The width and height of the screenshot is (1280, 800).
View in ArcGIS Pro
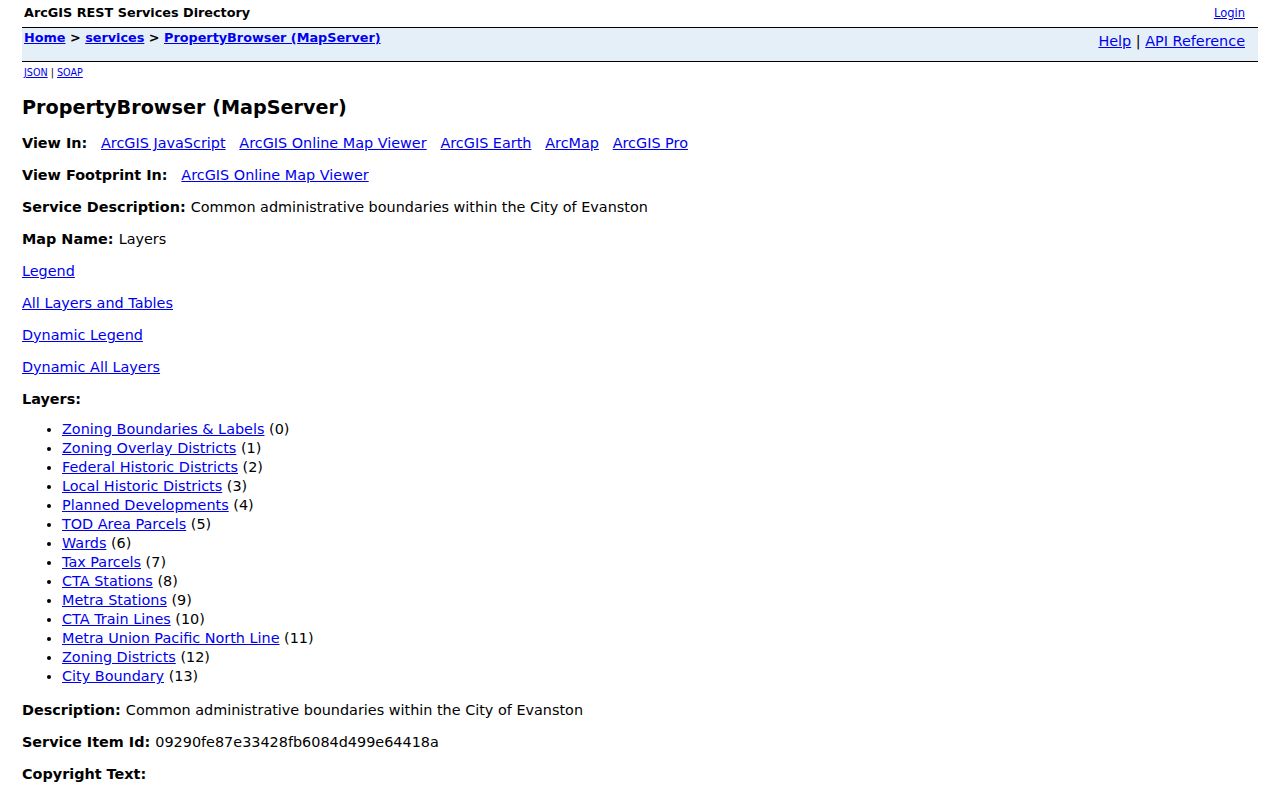tap(650, 143)
